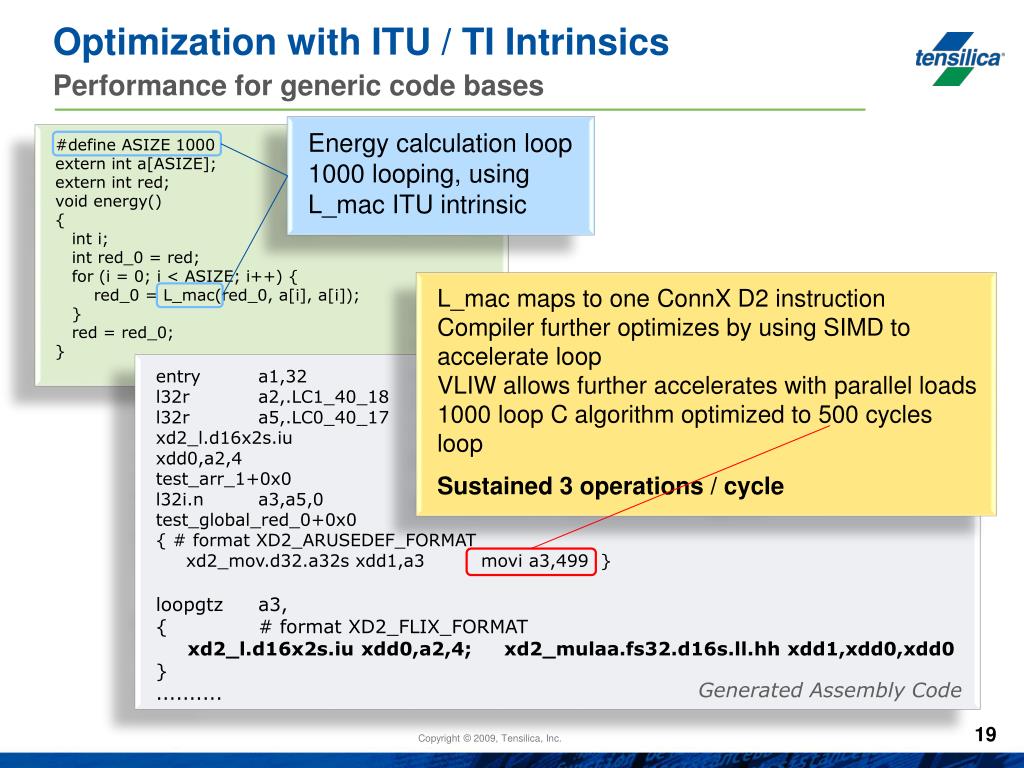
Task: Click the copyright notice 'Copyright © 2009, Tensilica, Inc.'
Action: coord(489,738)
